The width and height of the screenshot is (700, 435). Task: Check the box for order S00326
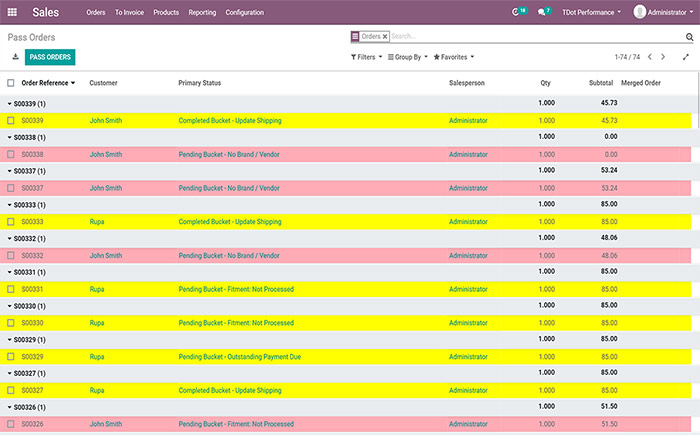pos(11,424)
